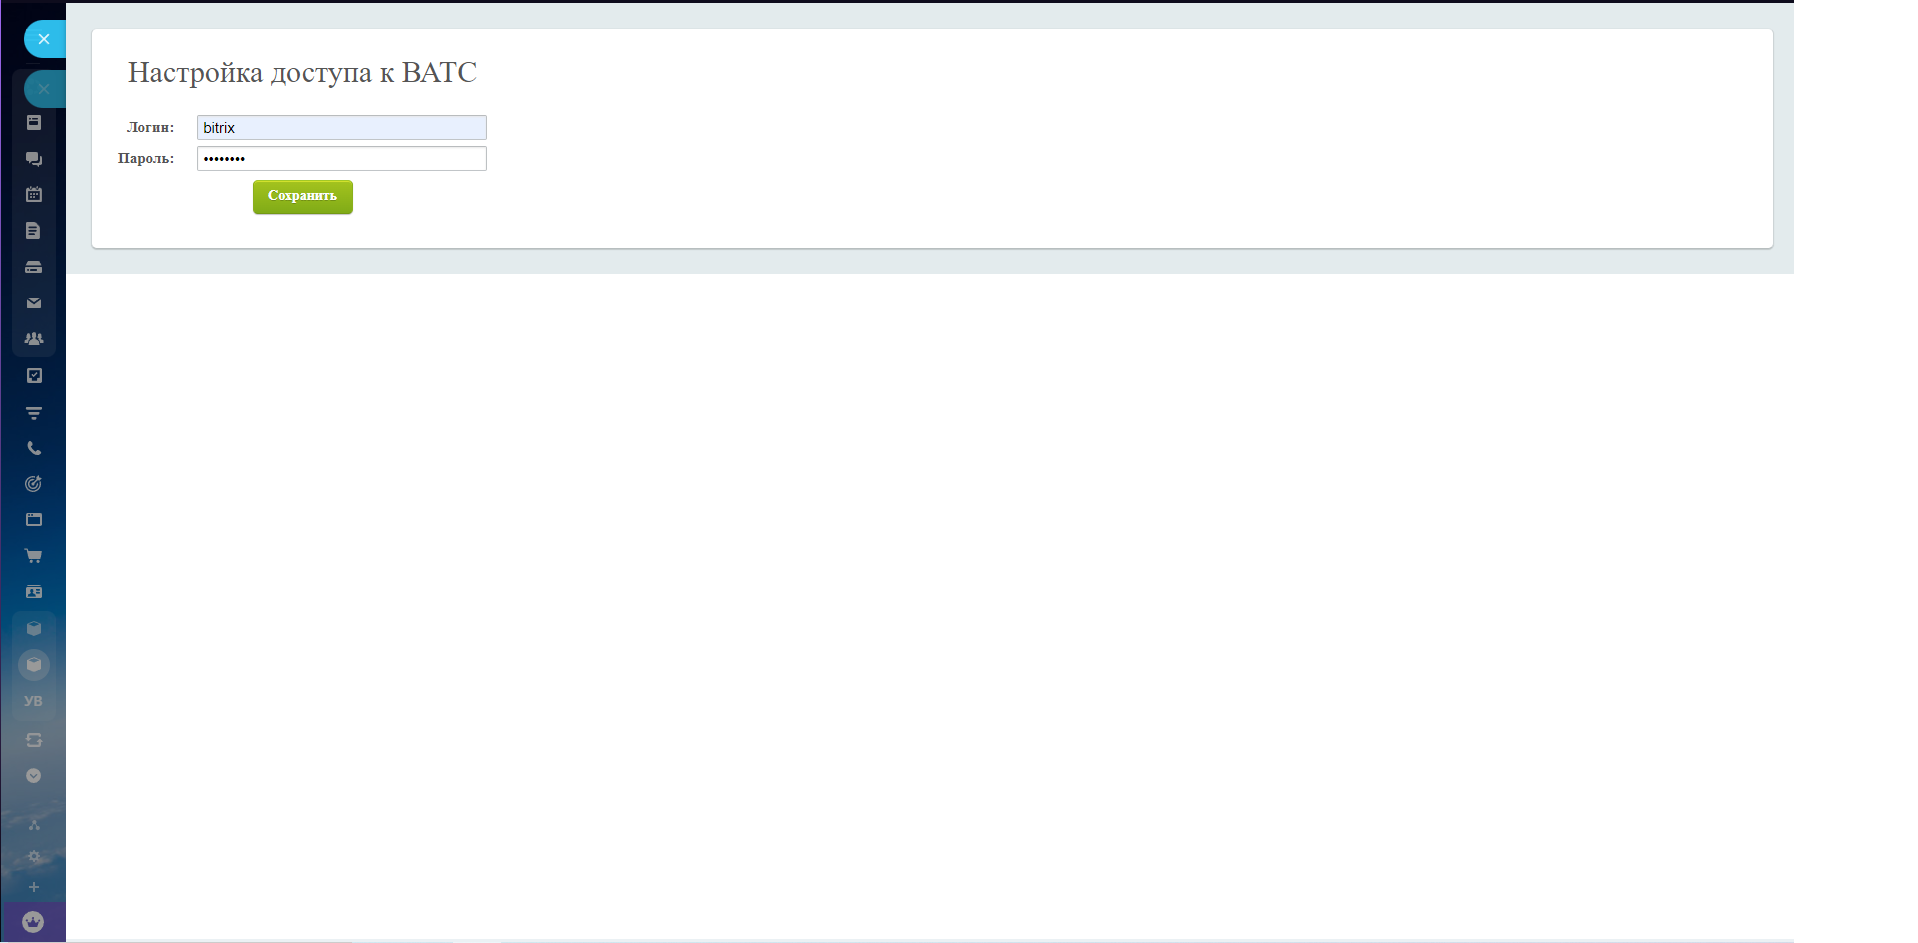
Task: Open the Tasks checkmark icon in sidebar
Action: click(34, 376)
